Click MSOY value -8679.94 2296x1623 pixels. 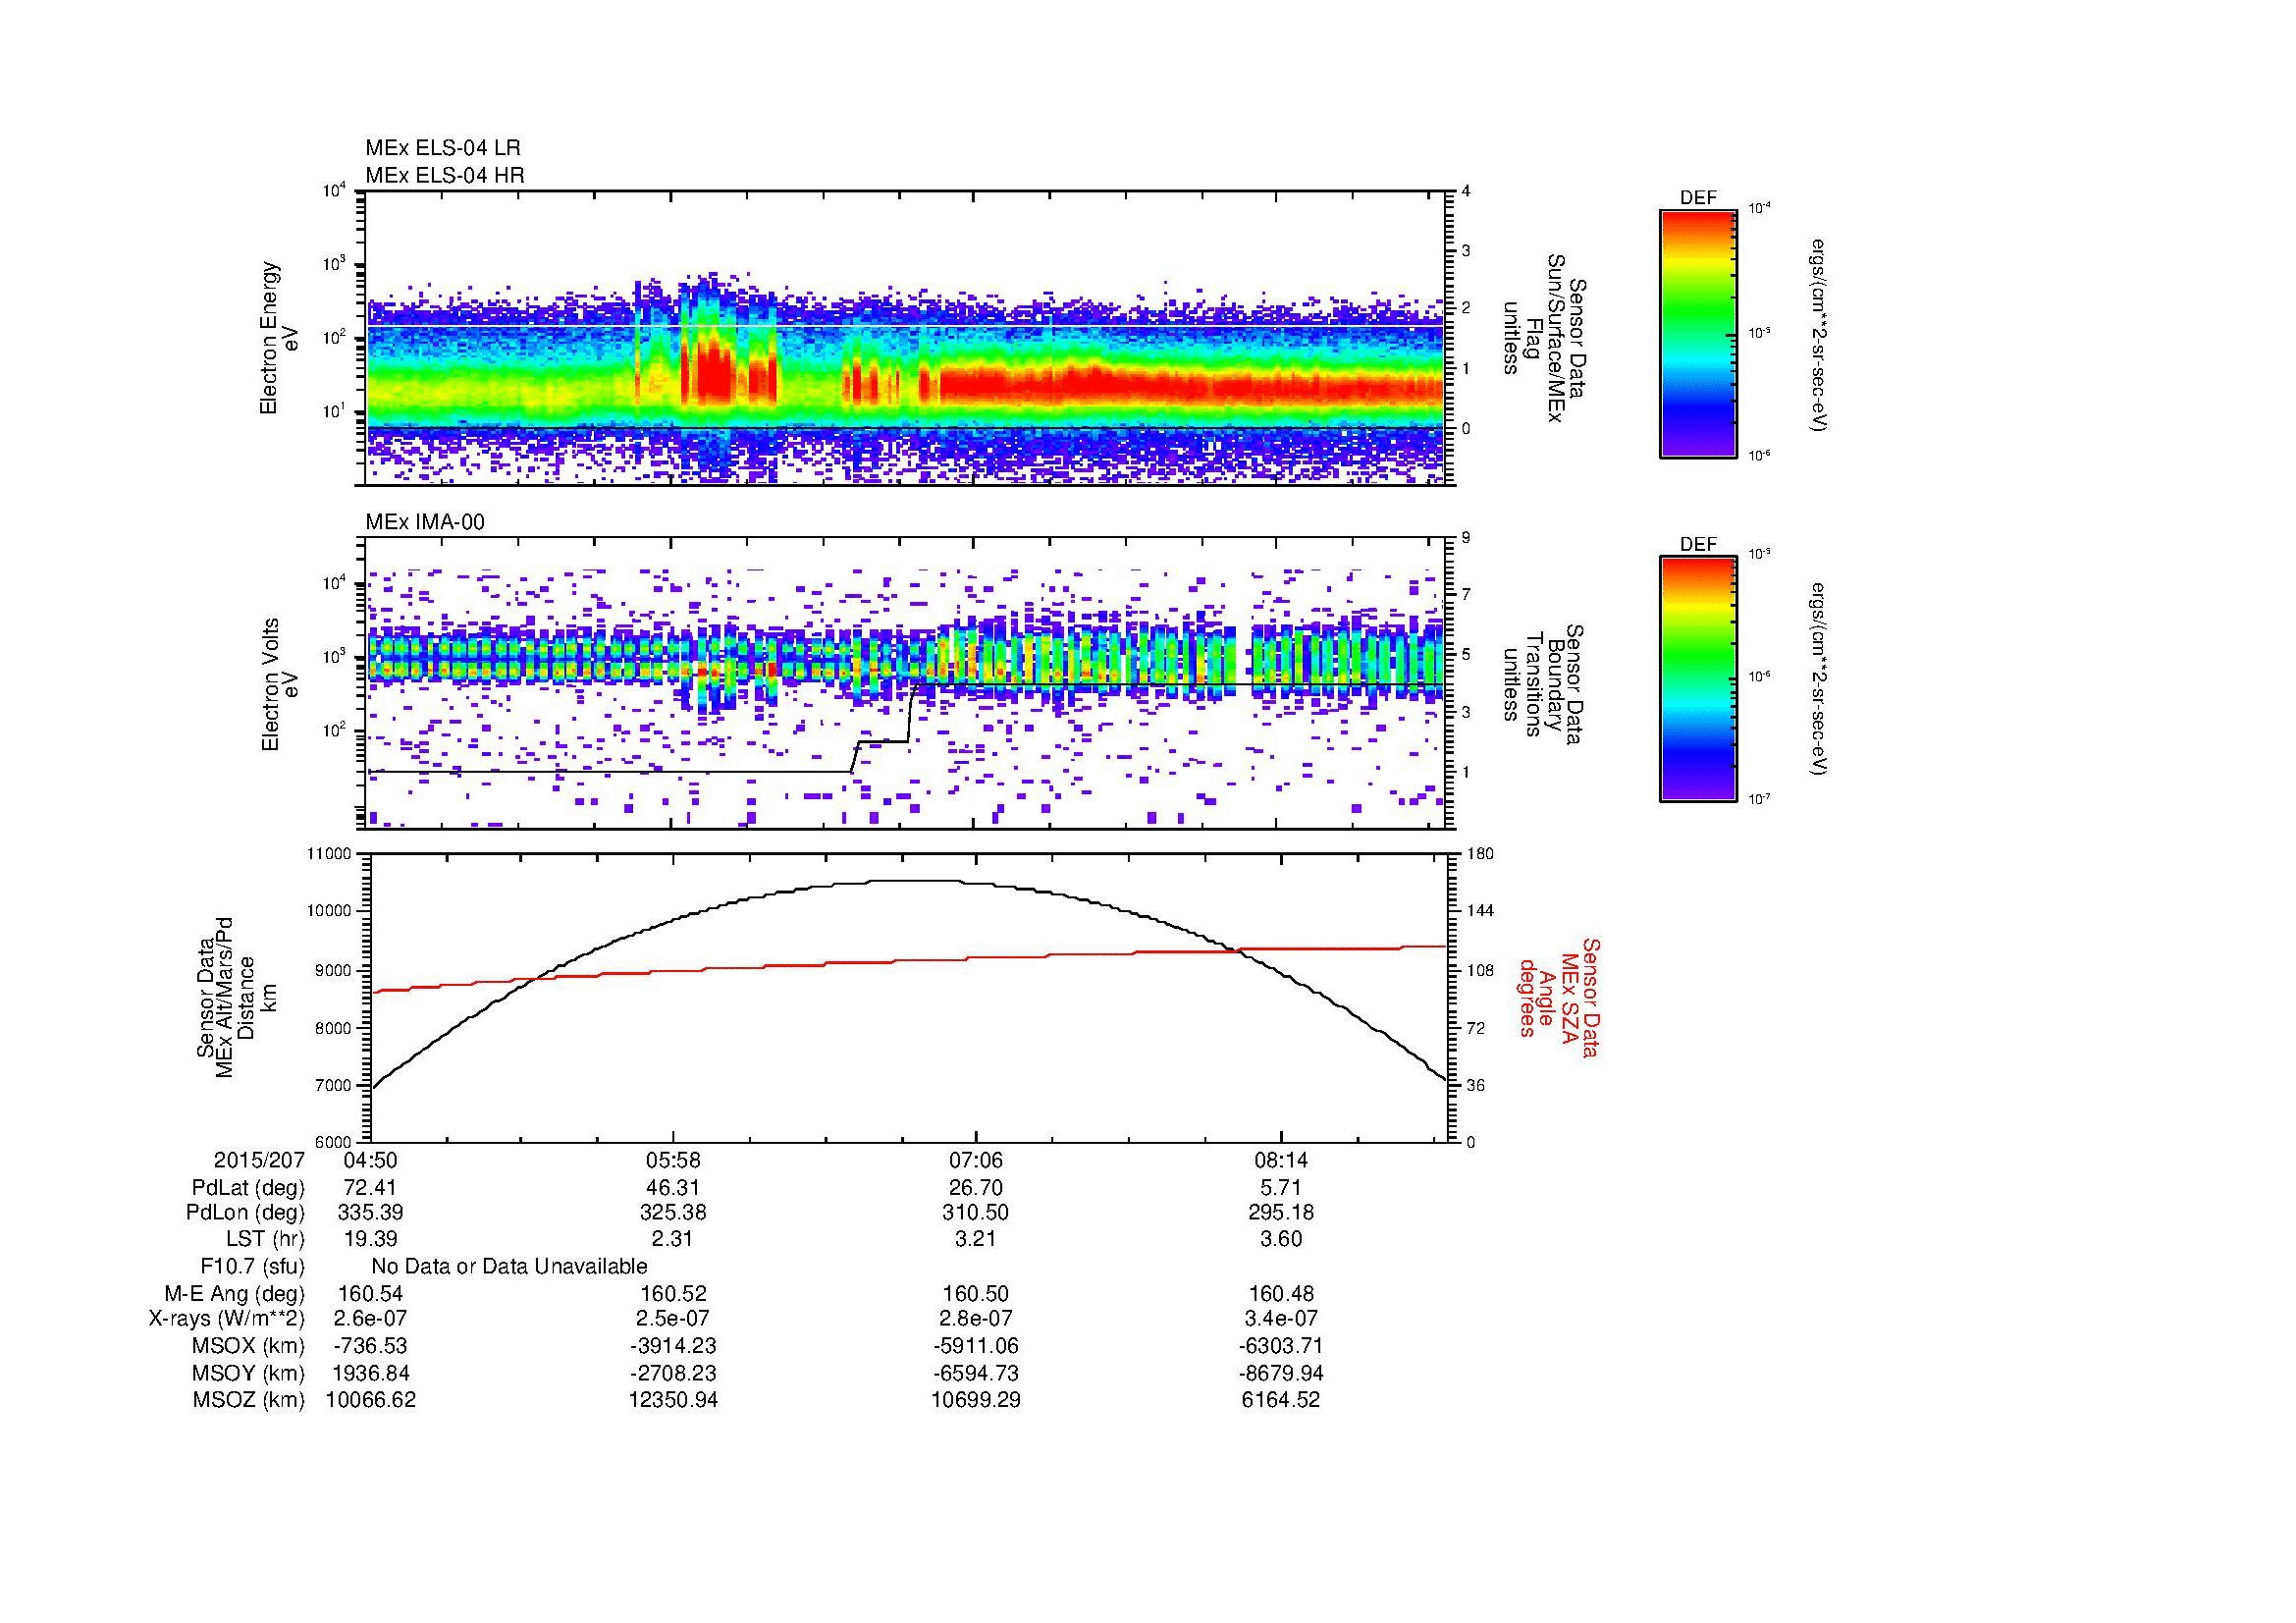1281,1373
